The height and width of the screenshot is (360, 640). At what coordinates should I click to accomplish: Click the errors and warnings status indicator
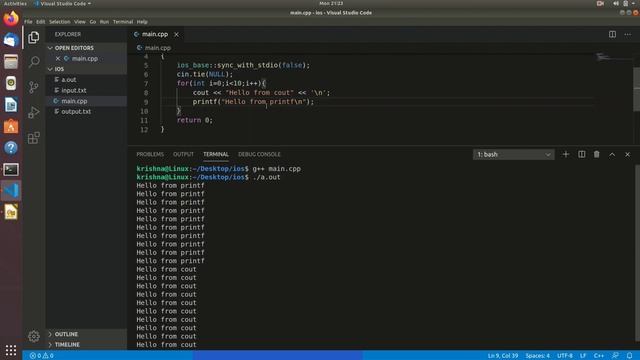click(x=42, y=356)
